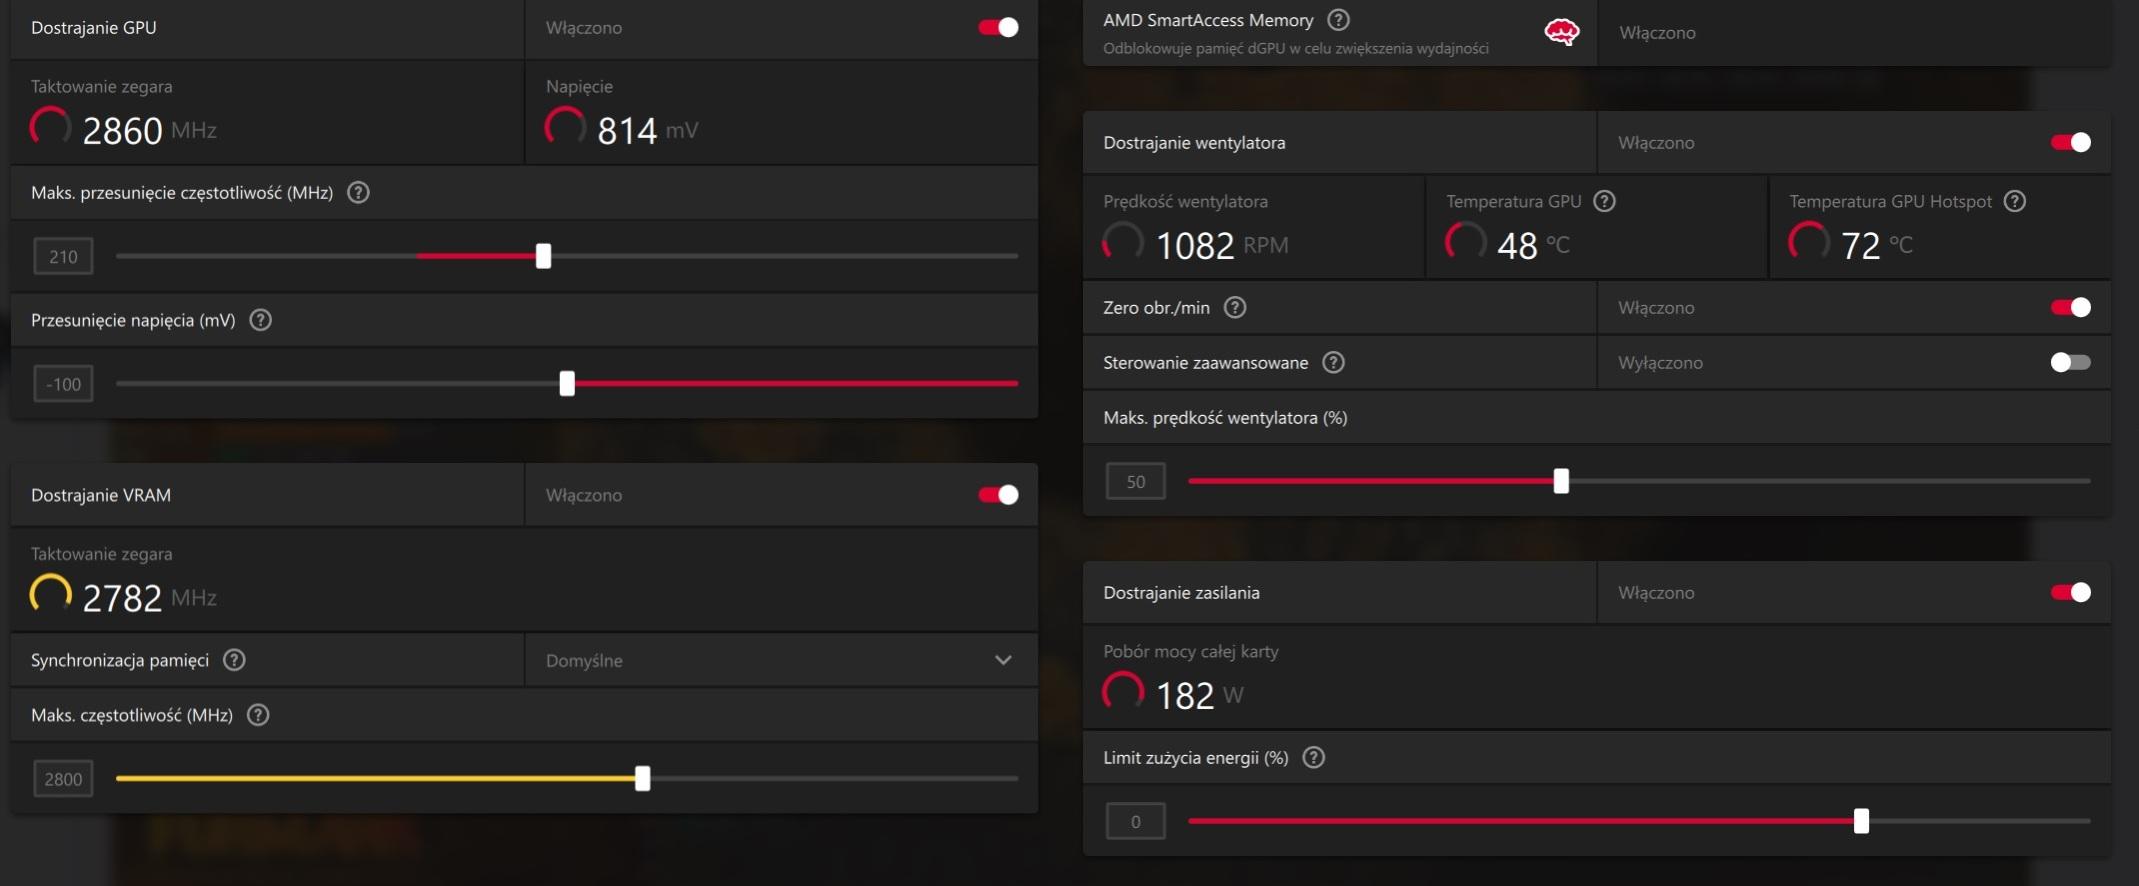Click the Dostrajanie wentylatora section title
2139x886 pixels.
pos(1194,143)
